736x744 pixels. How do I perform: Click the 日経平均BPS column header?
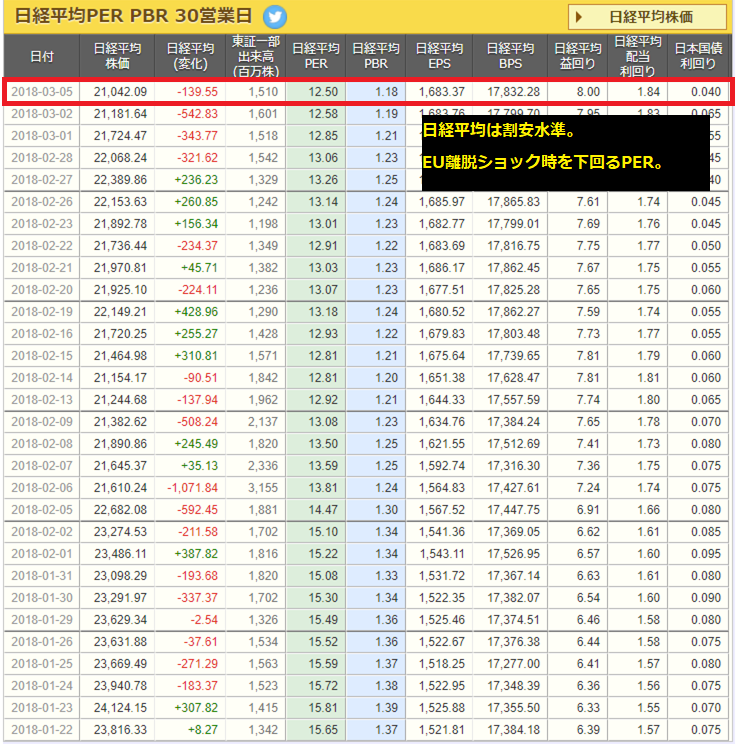click(510, 56)
